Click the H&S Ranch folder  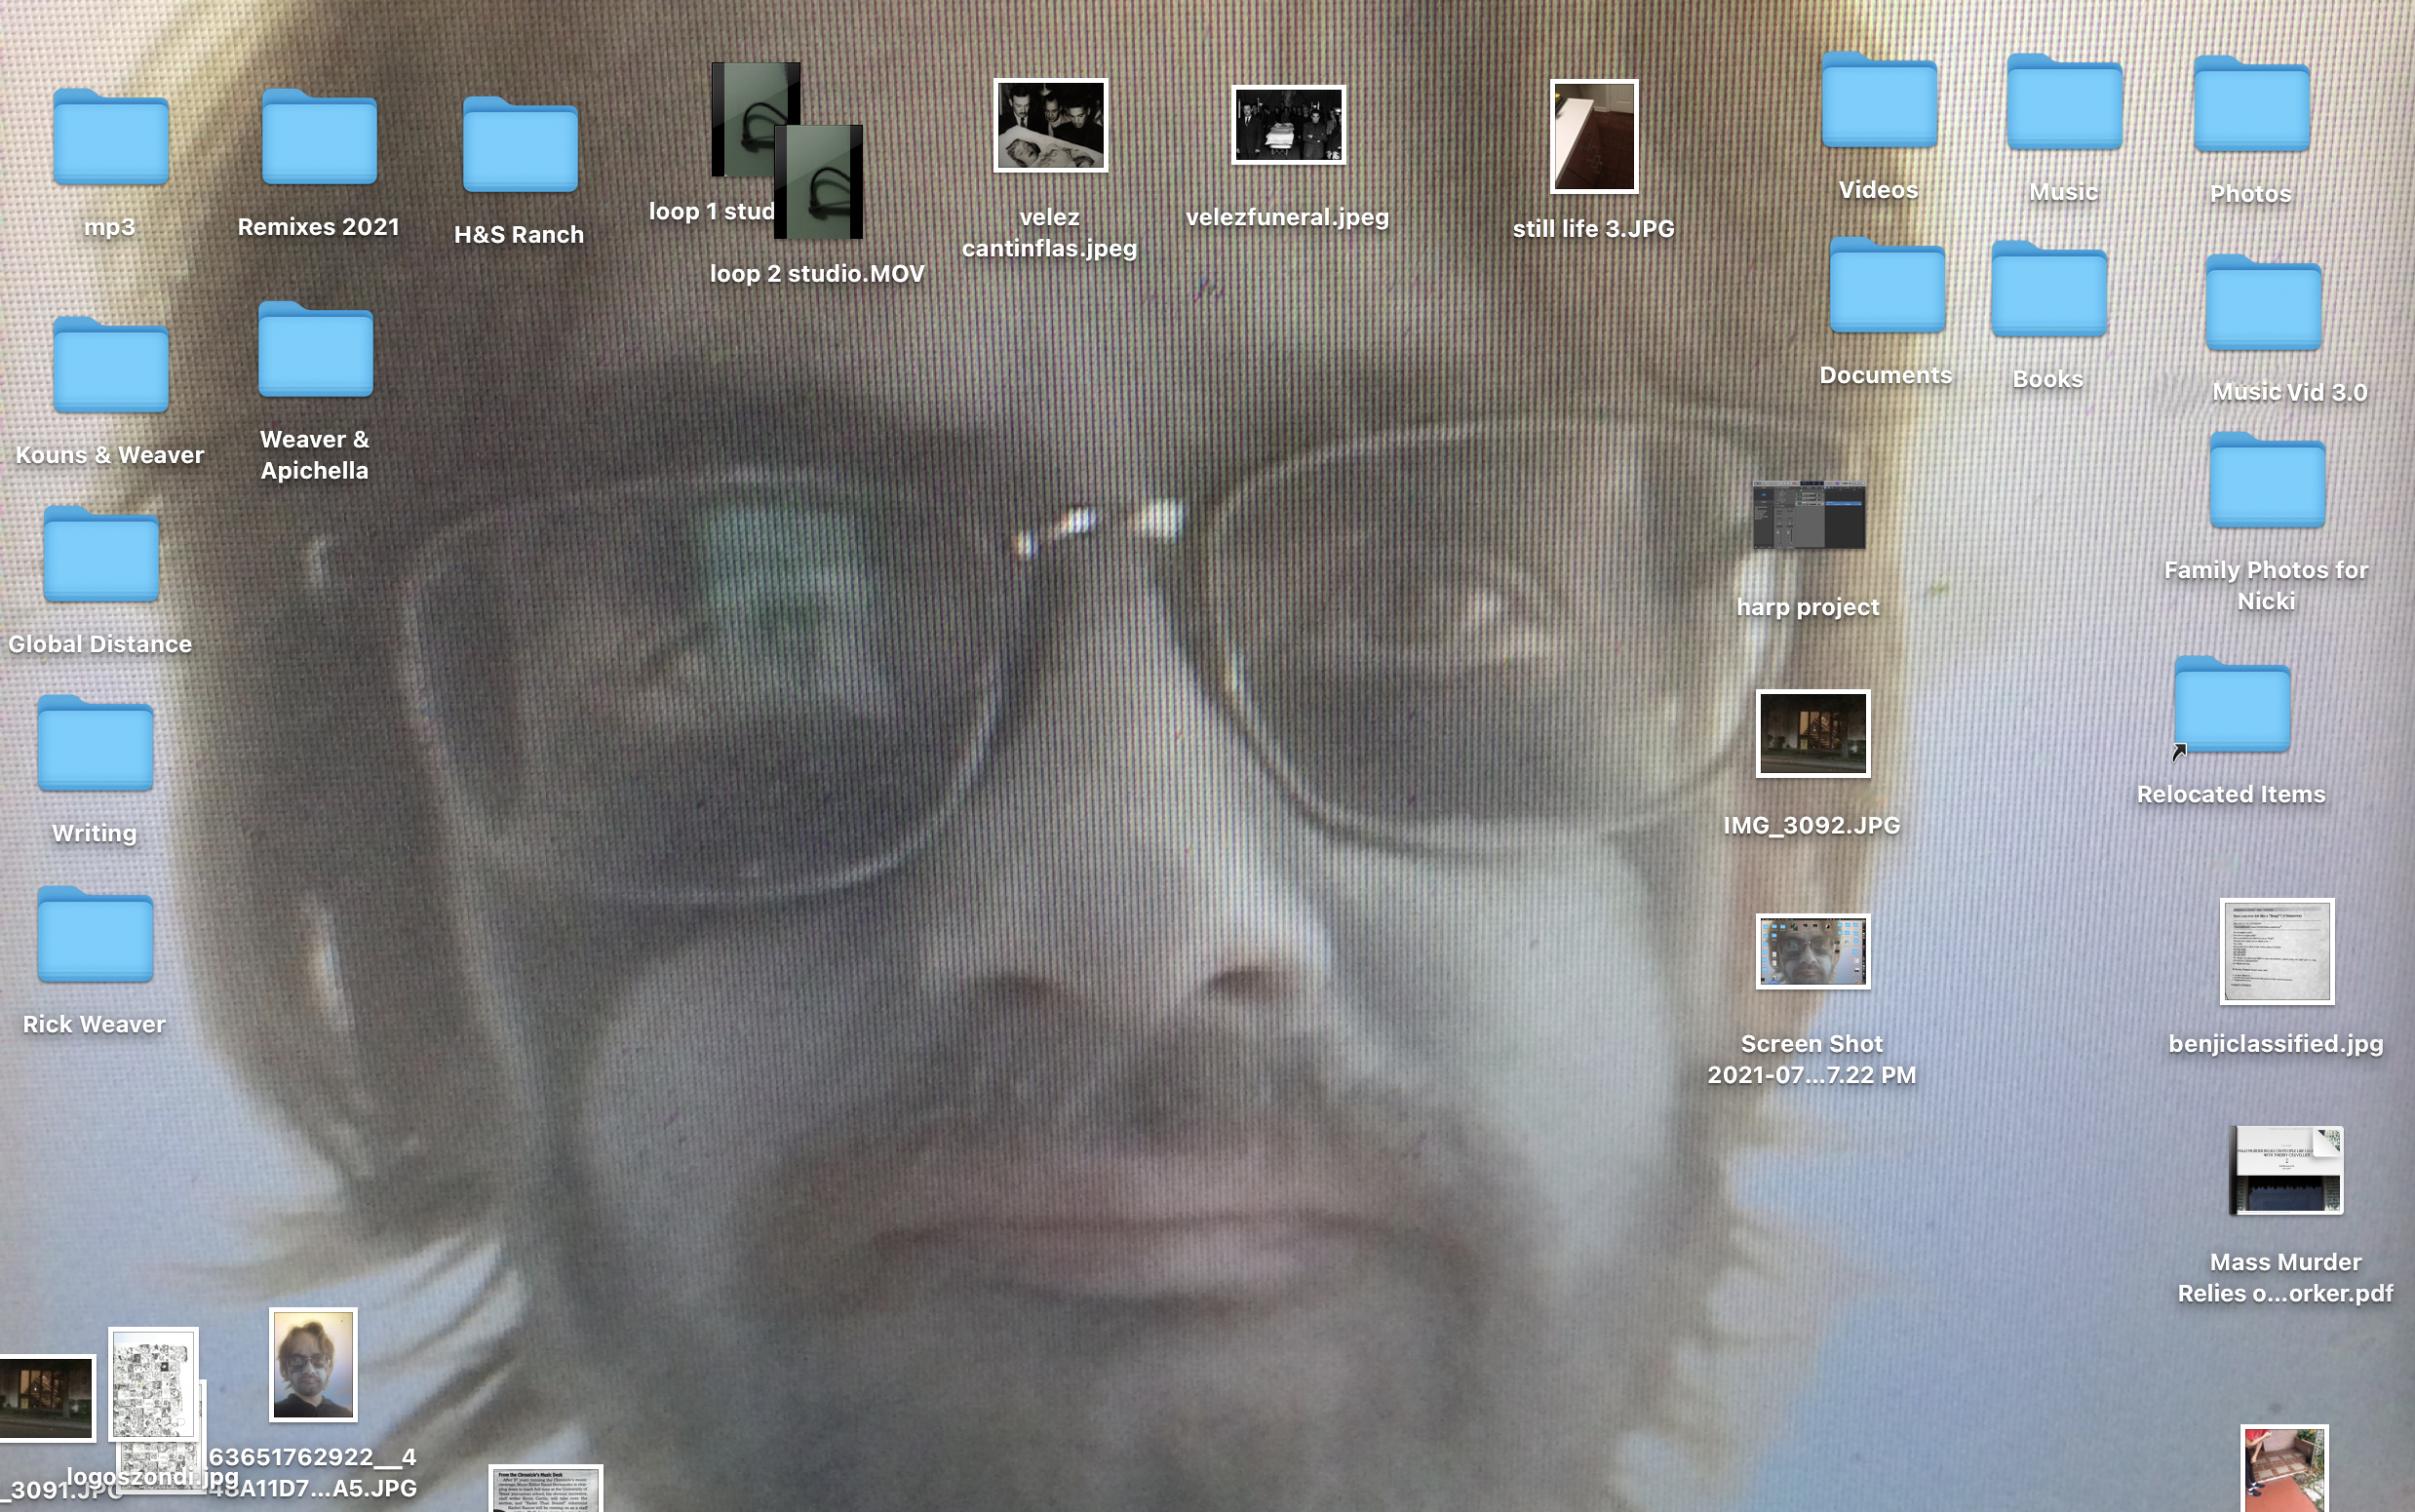pos(520,146)
